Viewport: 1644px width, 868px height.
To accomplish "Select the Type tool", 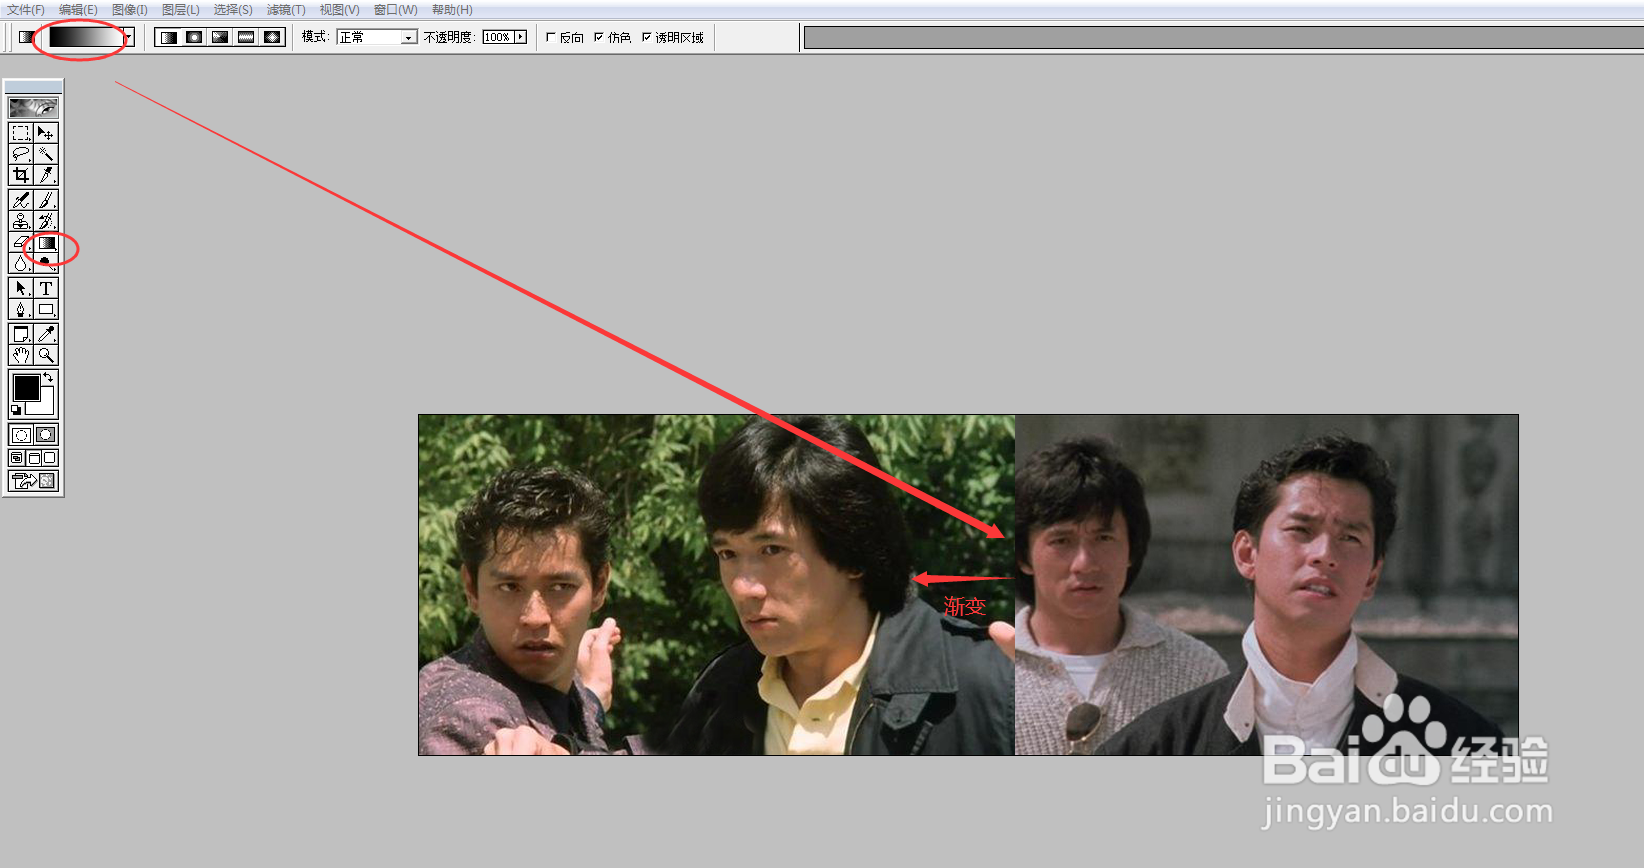I will tap(46, 288).
